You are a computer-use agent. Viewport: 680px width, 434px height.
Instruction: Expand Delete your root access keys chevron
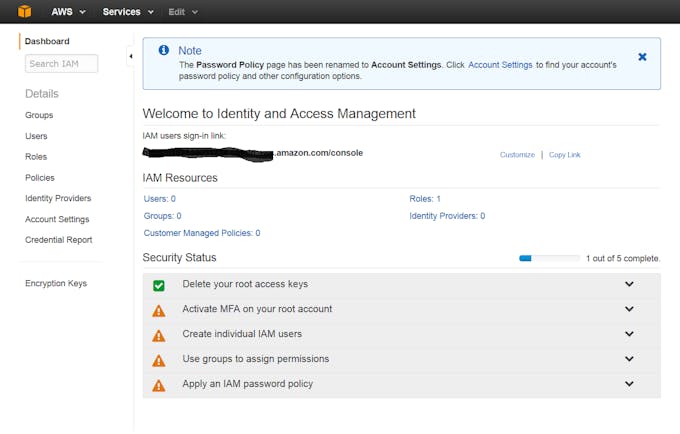pos(629,284)
